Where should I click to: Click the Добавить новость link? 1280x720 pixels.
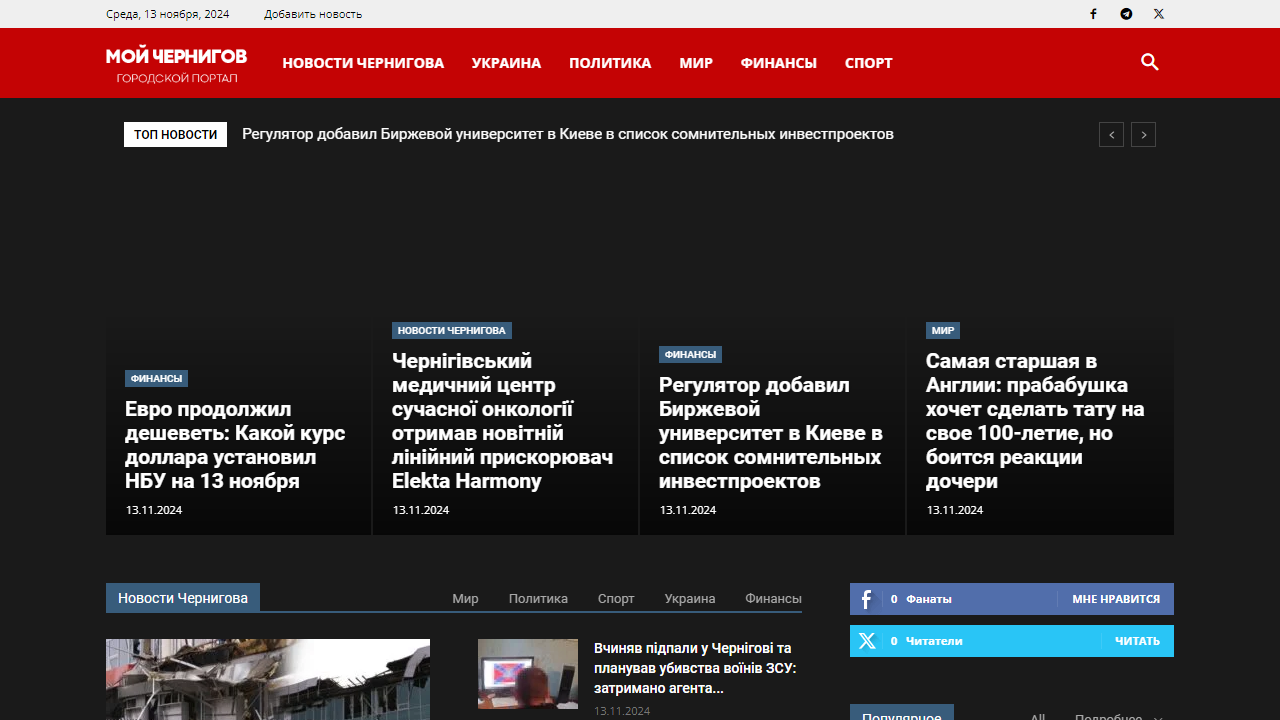(x=313, y=14)
